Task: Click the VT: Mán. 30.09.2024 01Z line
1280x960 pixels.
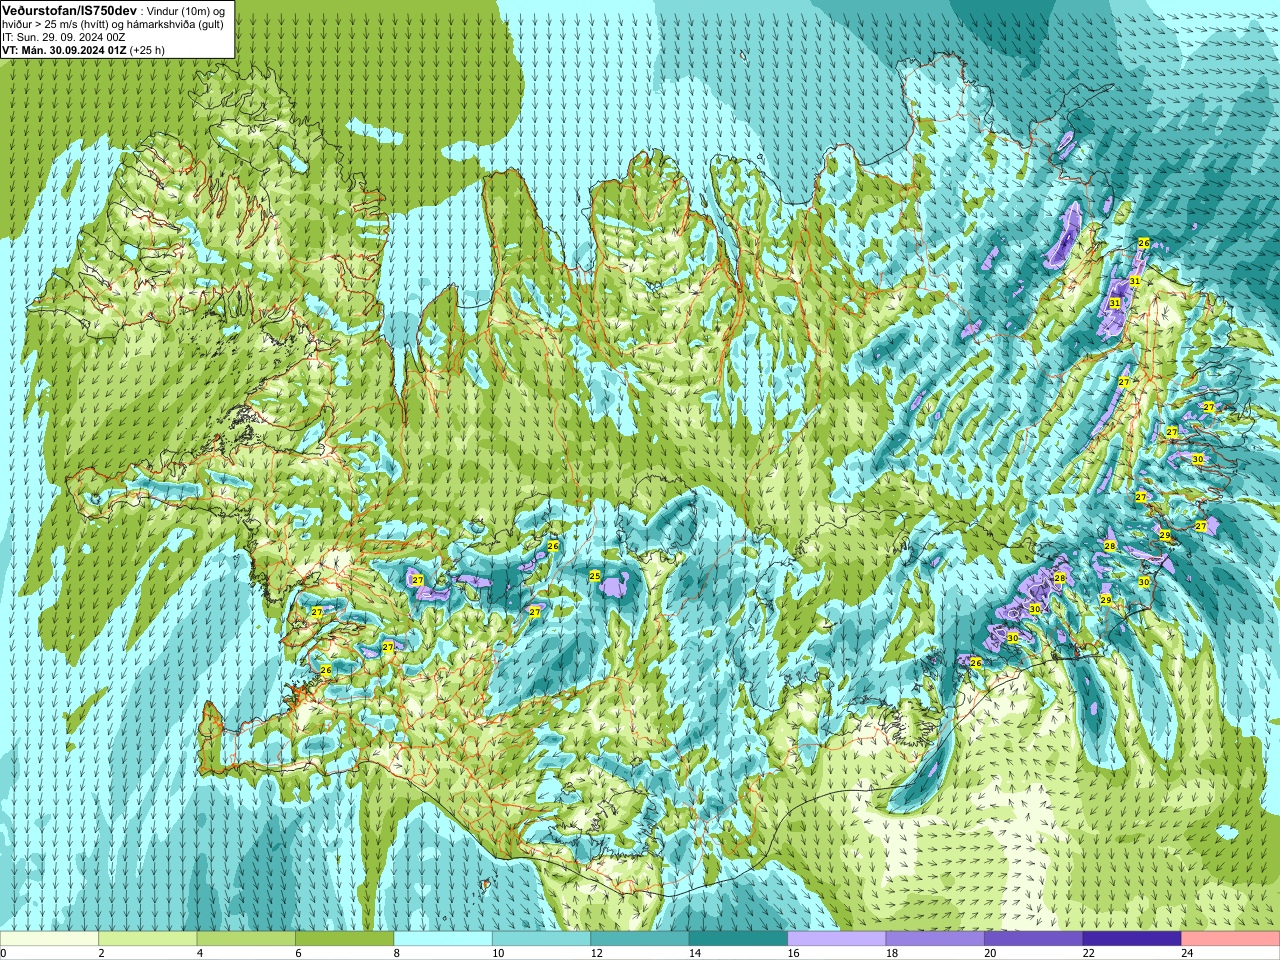Action: pos(84,49)
